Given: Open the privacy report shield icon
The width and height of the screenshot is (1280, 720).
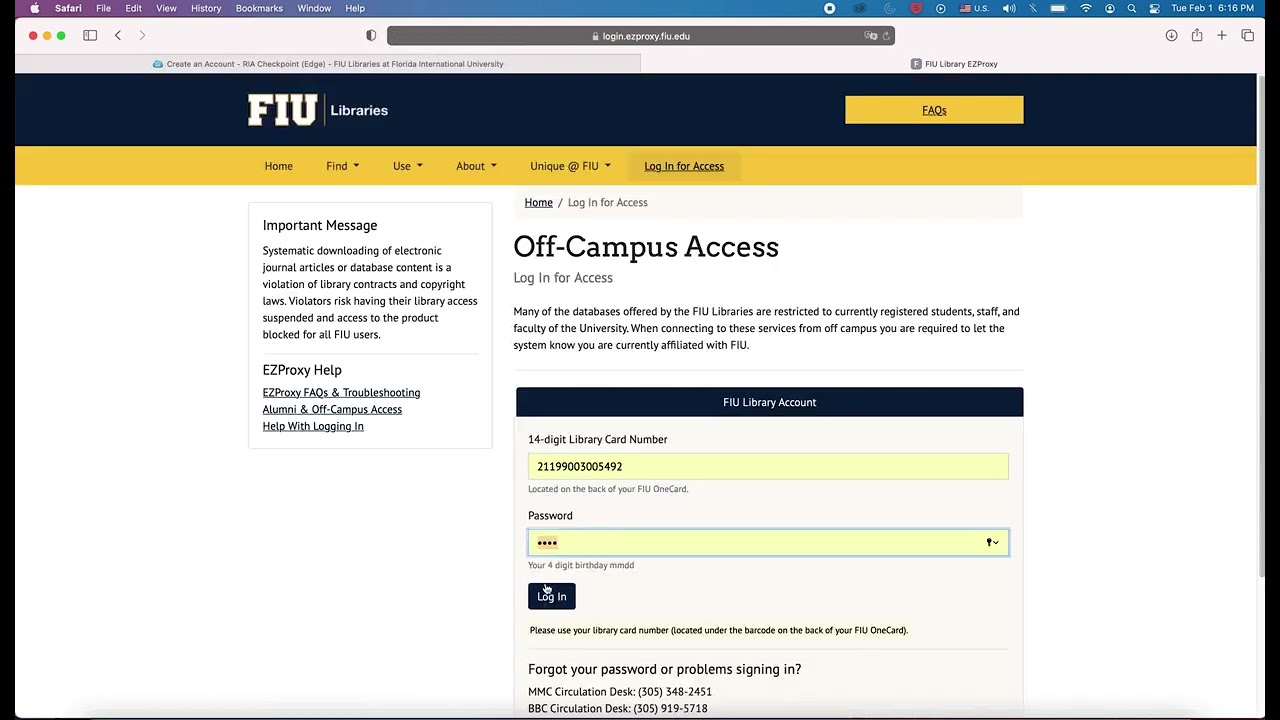Looking at the screenshot, I should [x=371, y=36].
